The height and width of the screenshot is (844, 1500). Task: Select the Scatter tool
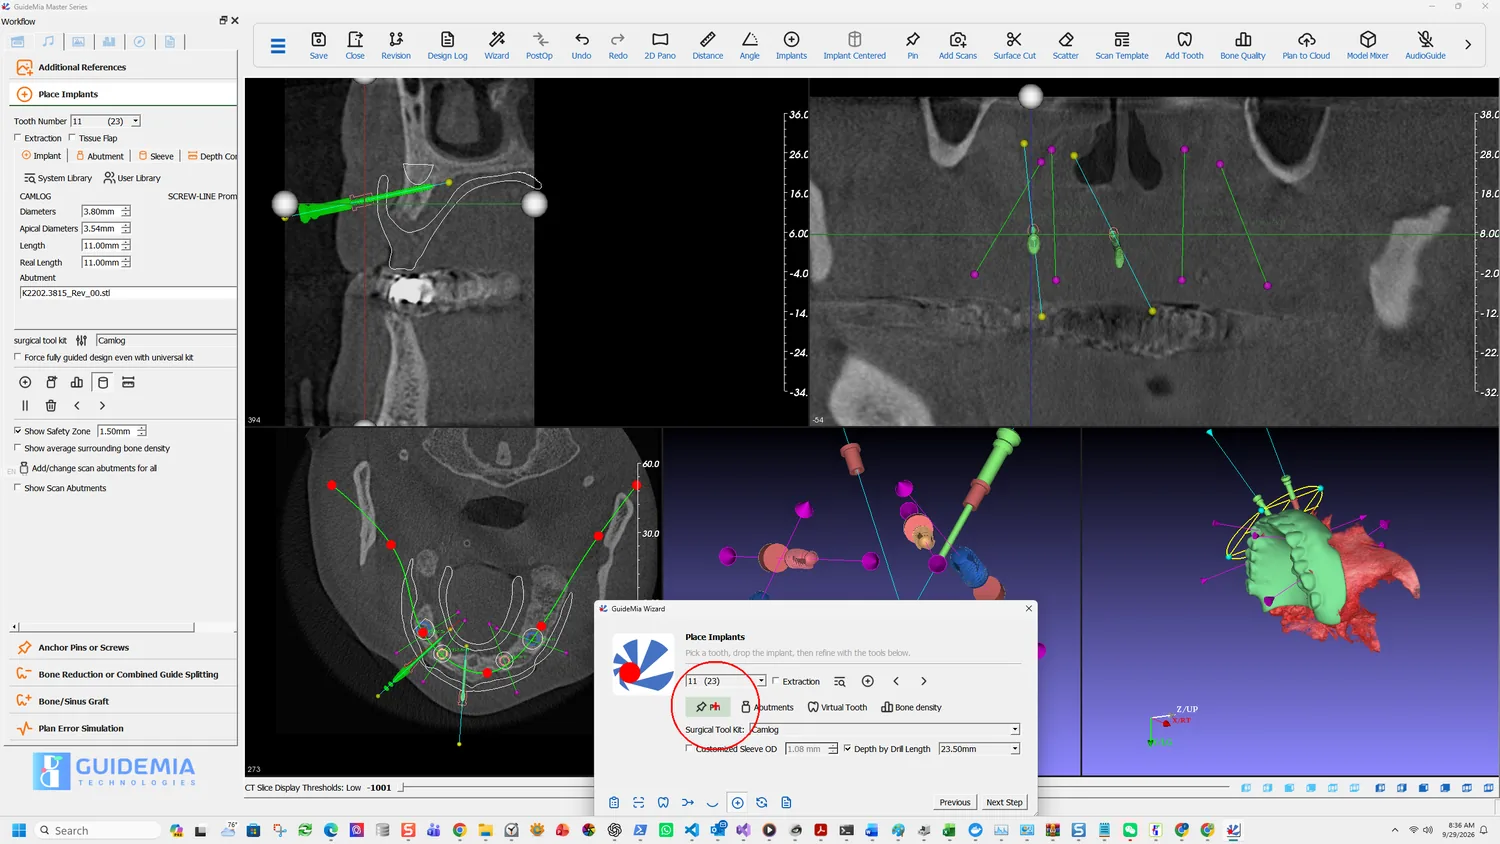point(1066,45)
